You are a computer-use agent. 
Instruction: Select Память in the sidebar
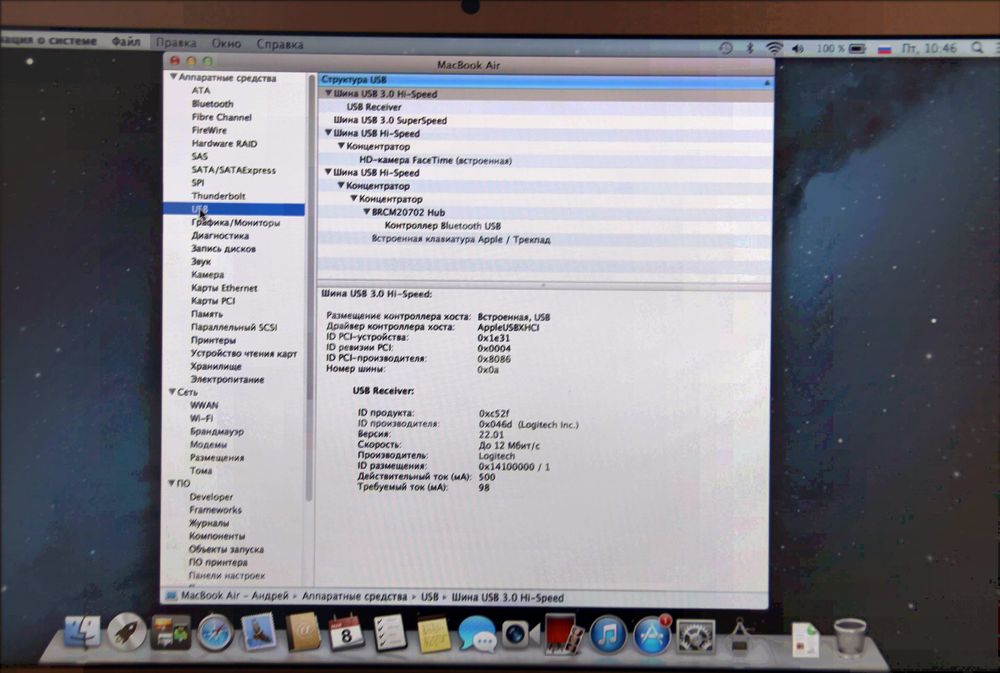tap(207, 314)
